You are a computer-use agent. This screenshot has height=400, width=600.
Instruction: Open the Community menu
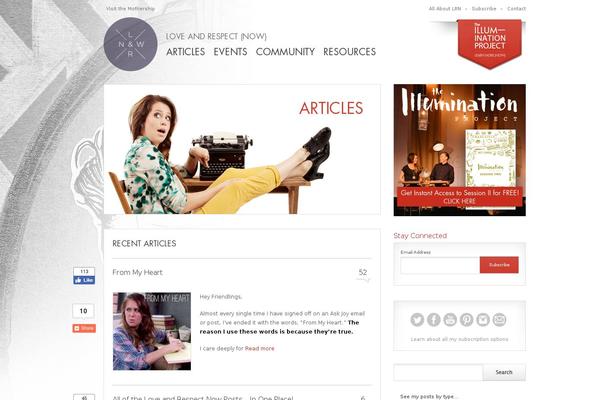click(285, 52)
